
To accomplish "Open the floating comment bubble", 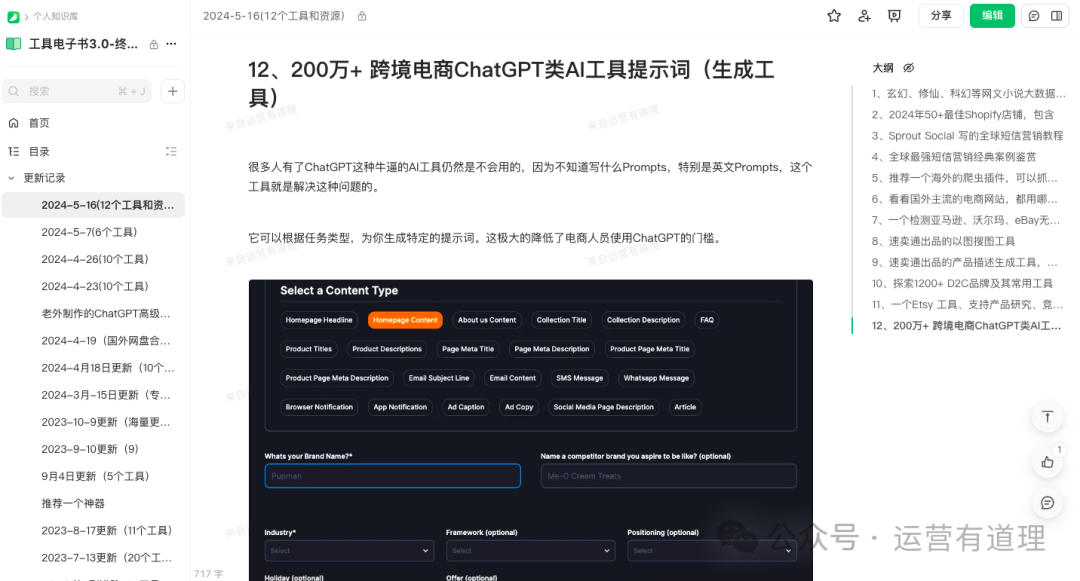I will click(x=1047, y=503).
